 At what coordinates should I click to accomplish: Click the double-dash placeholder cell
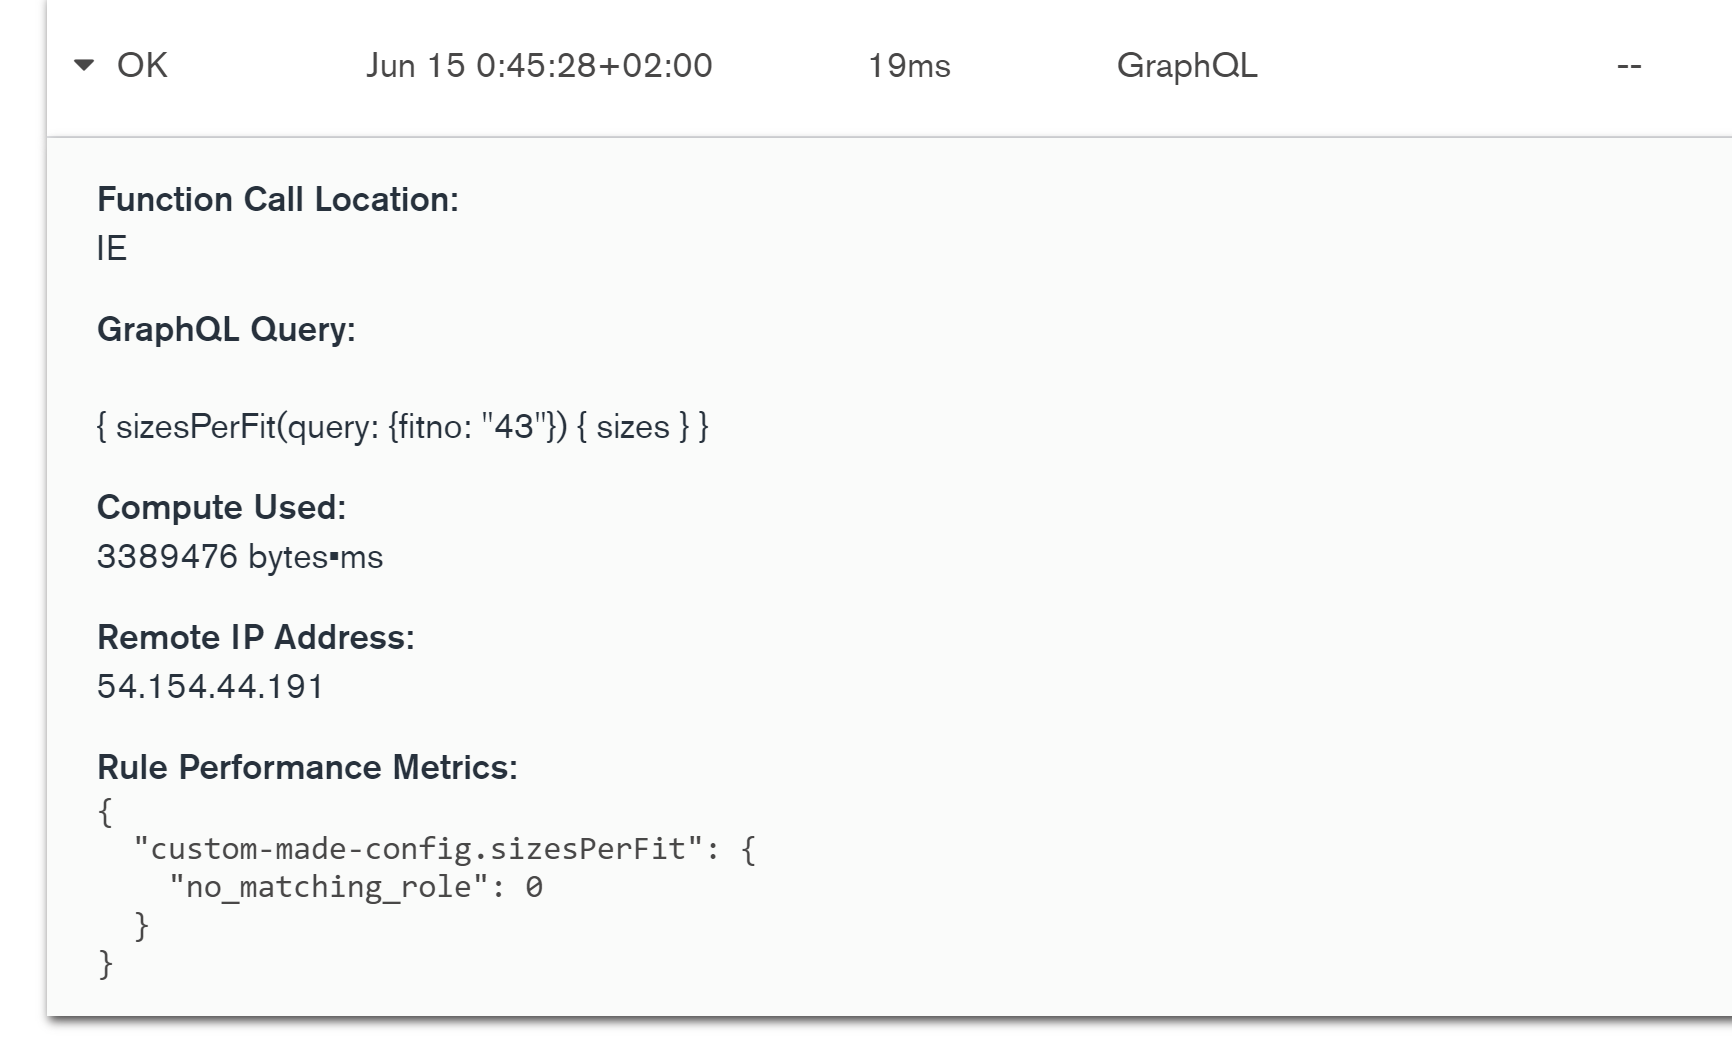[1629, 66]
